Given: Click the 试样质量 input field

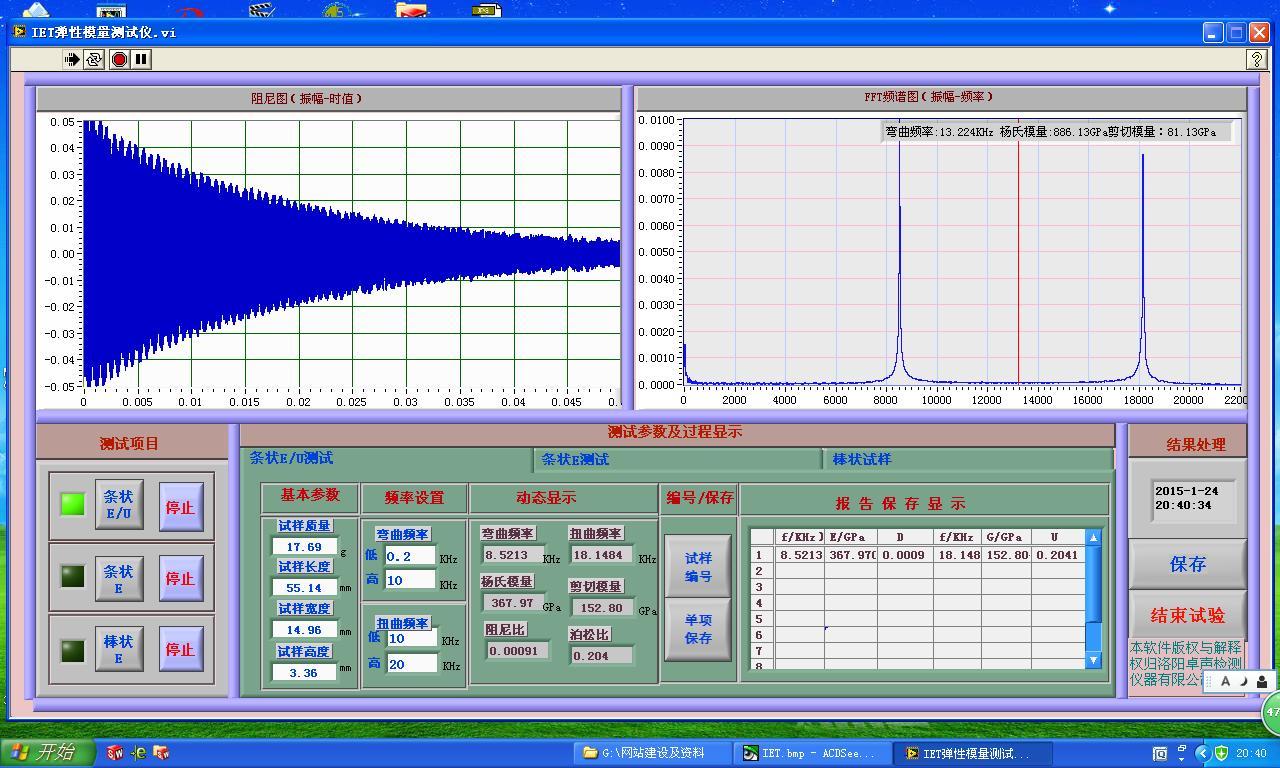Looking at the screenshot, I should (x=304, y=547).
